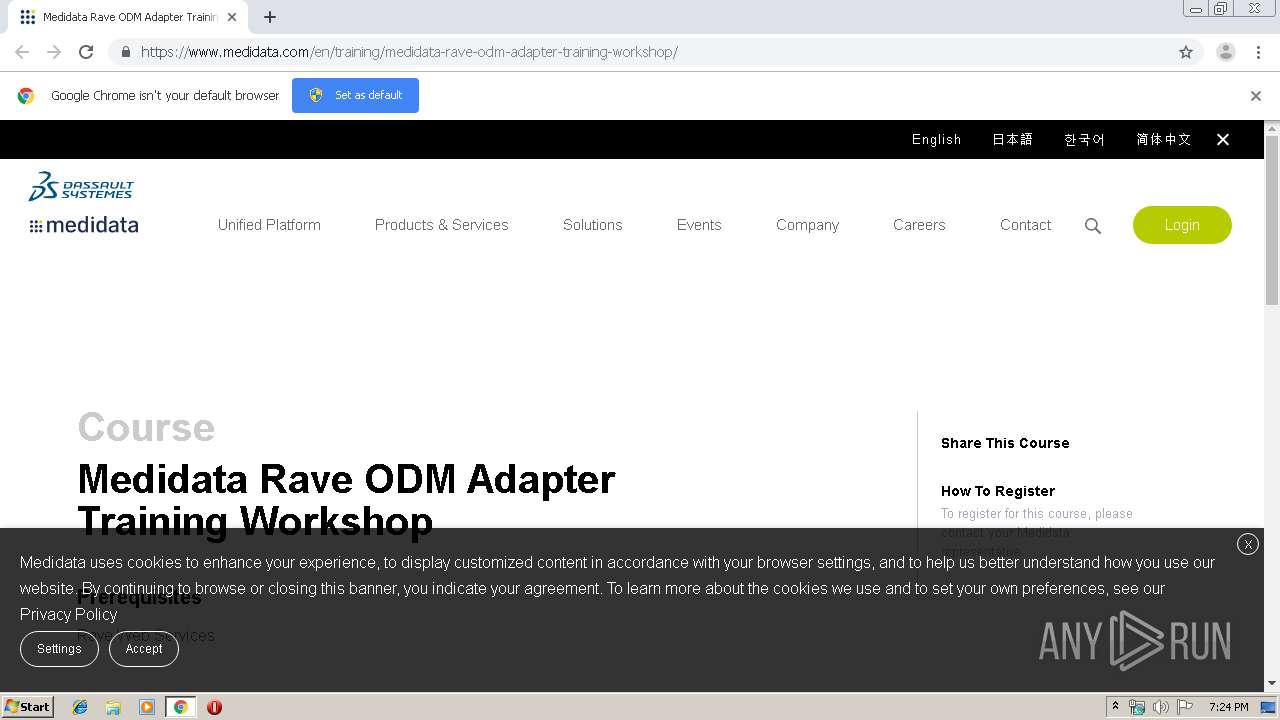This screenshot has width=1280, height=720.
Task: Click the browser forward arrow
Action: (54, 52)
